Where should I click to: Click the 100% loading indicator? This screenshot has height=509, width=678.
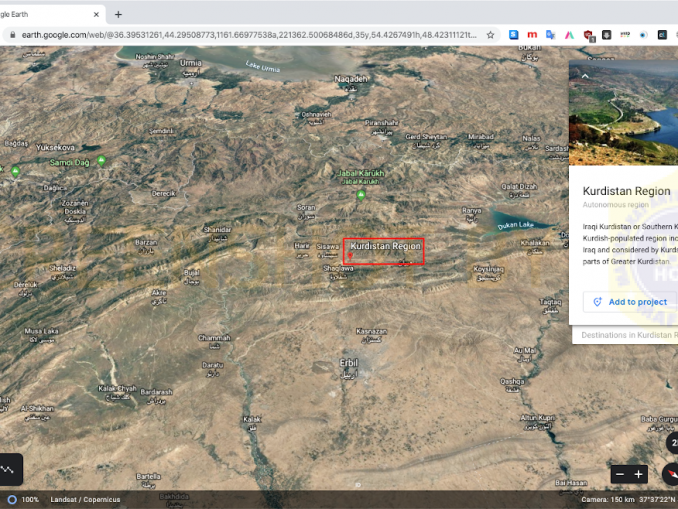tap(24, 499)
